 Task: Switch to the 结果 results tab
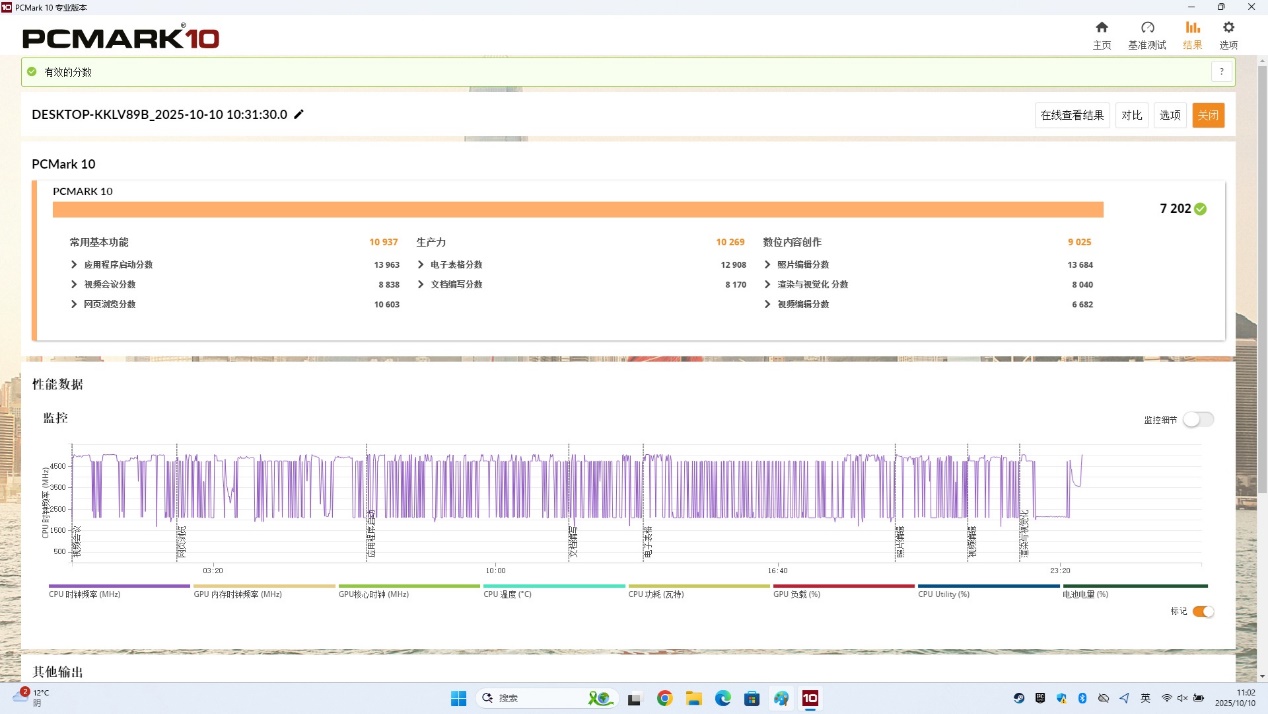[x=1192, y=34]
